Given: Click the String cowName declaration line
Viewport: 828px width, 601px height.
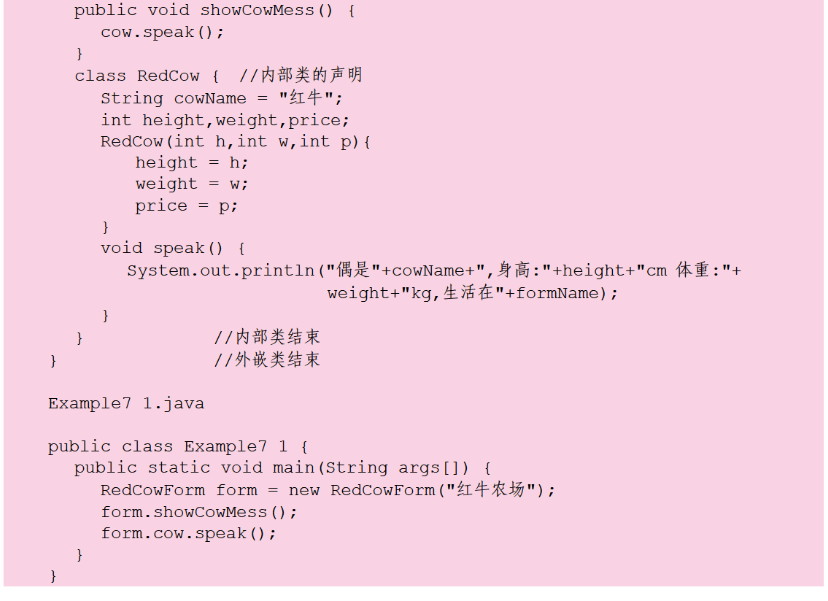Looking at the screenshot, I should (221, 98).
